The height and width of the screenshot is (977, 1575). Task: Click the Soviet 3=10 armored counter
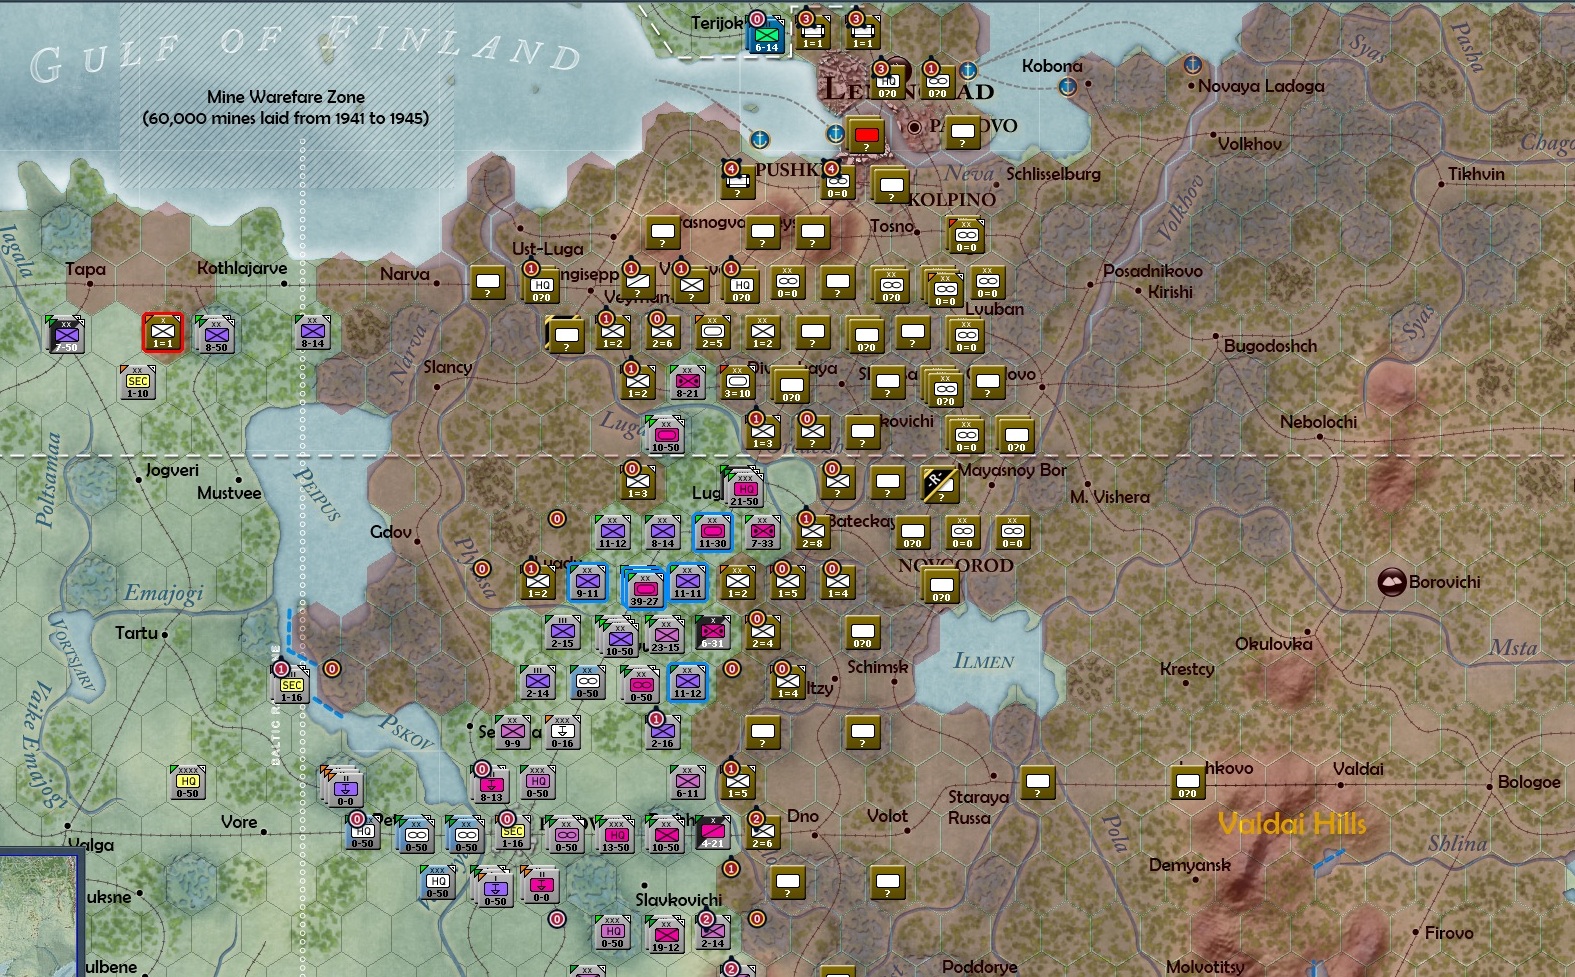point(737,382)
